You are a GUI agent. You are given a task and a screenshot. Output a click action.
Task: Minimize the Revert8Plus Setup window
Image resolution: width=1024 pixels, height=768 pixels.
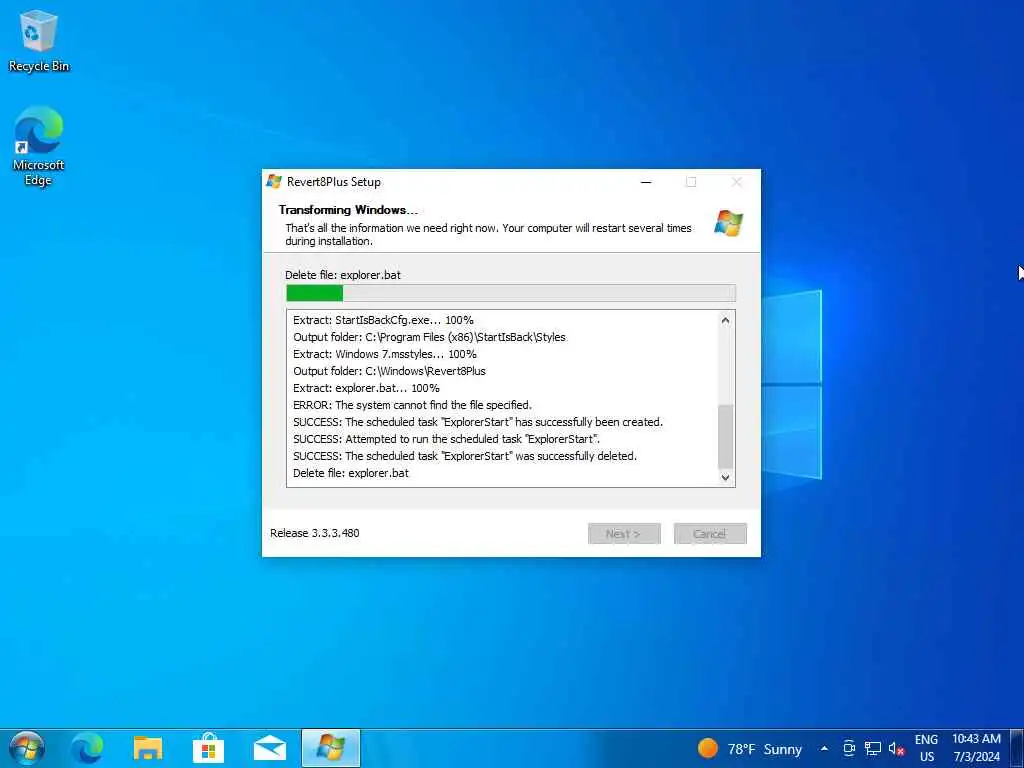pos(646,182)
